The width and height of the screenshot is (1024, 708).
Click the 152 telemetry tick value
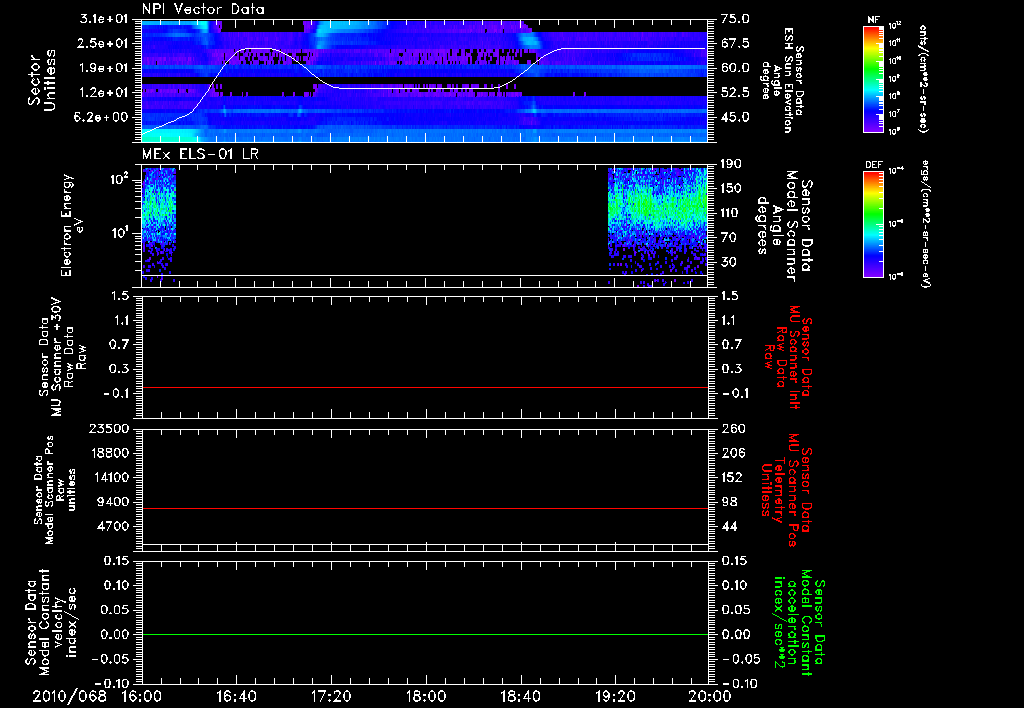(x=732, y=477)
